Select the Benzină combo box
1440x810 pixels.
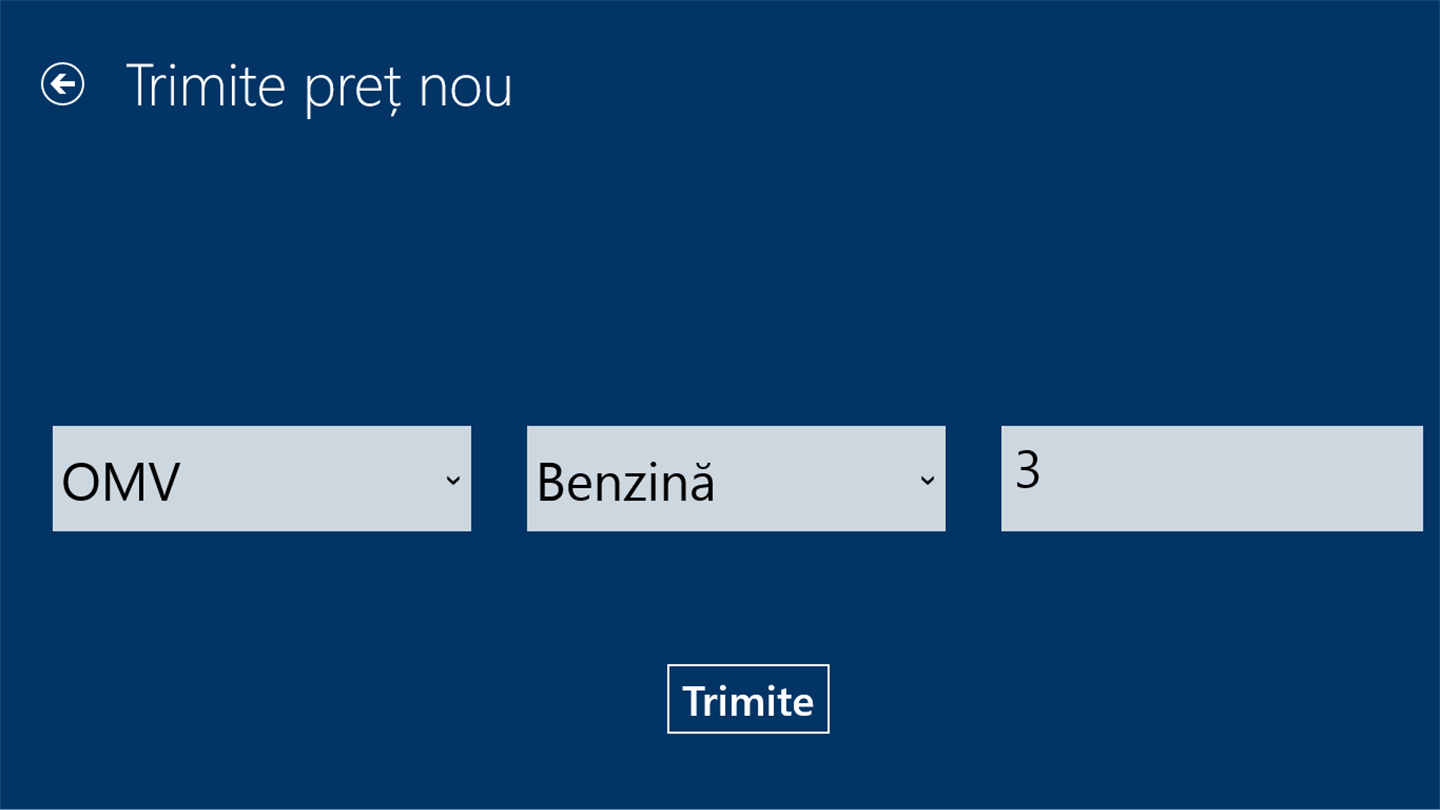(x=735, y=479)
